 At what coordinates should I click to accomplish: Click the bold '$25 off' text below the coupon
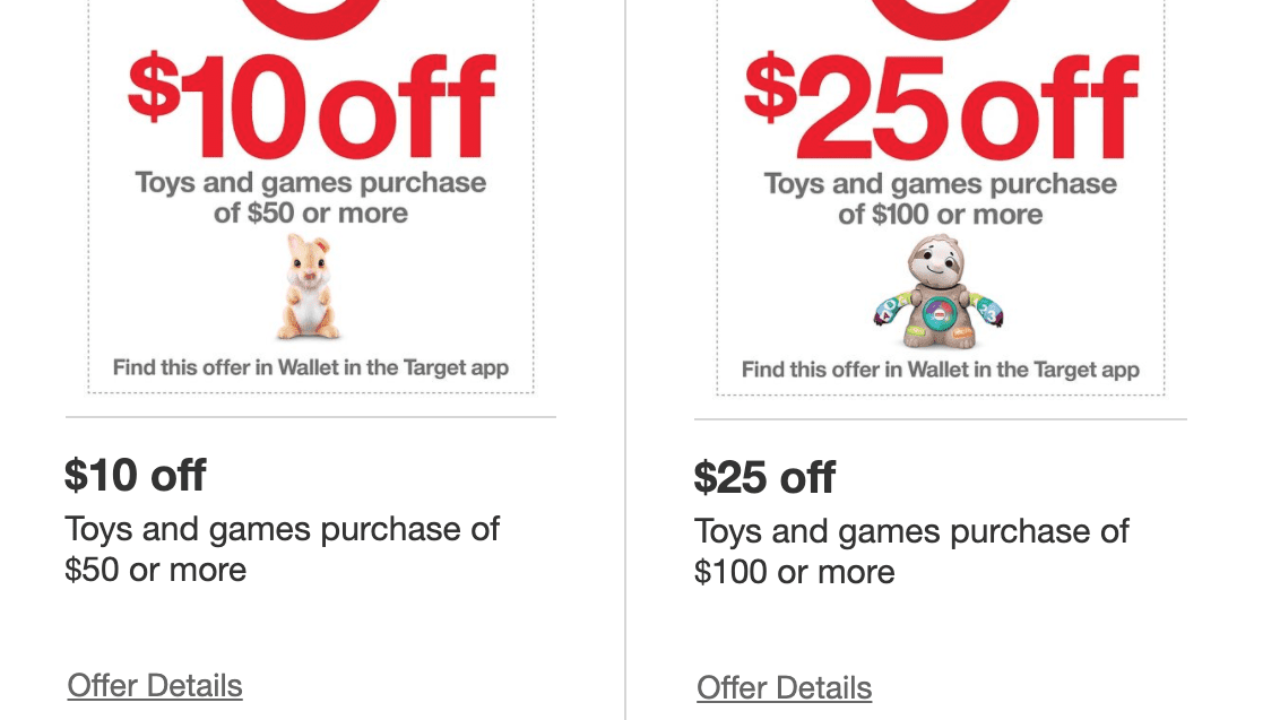point(765,477)
